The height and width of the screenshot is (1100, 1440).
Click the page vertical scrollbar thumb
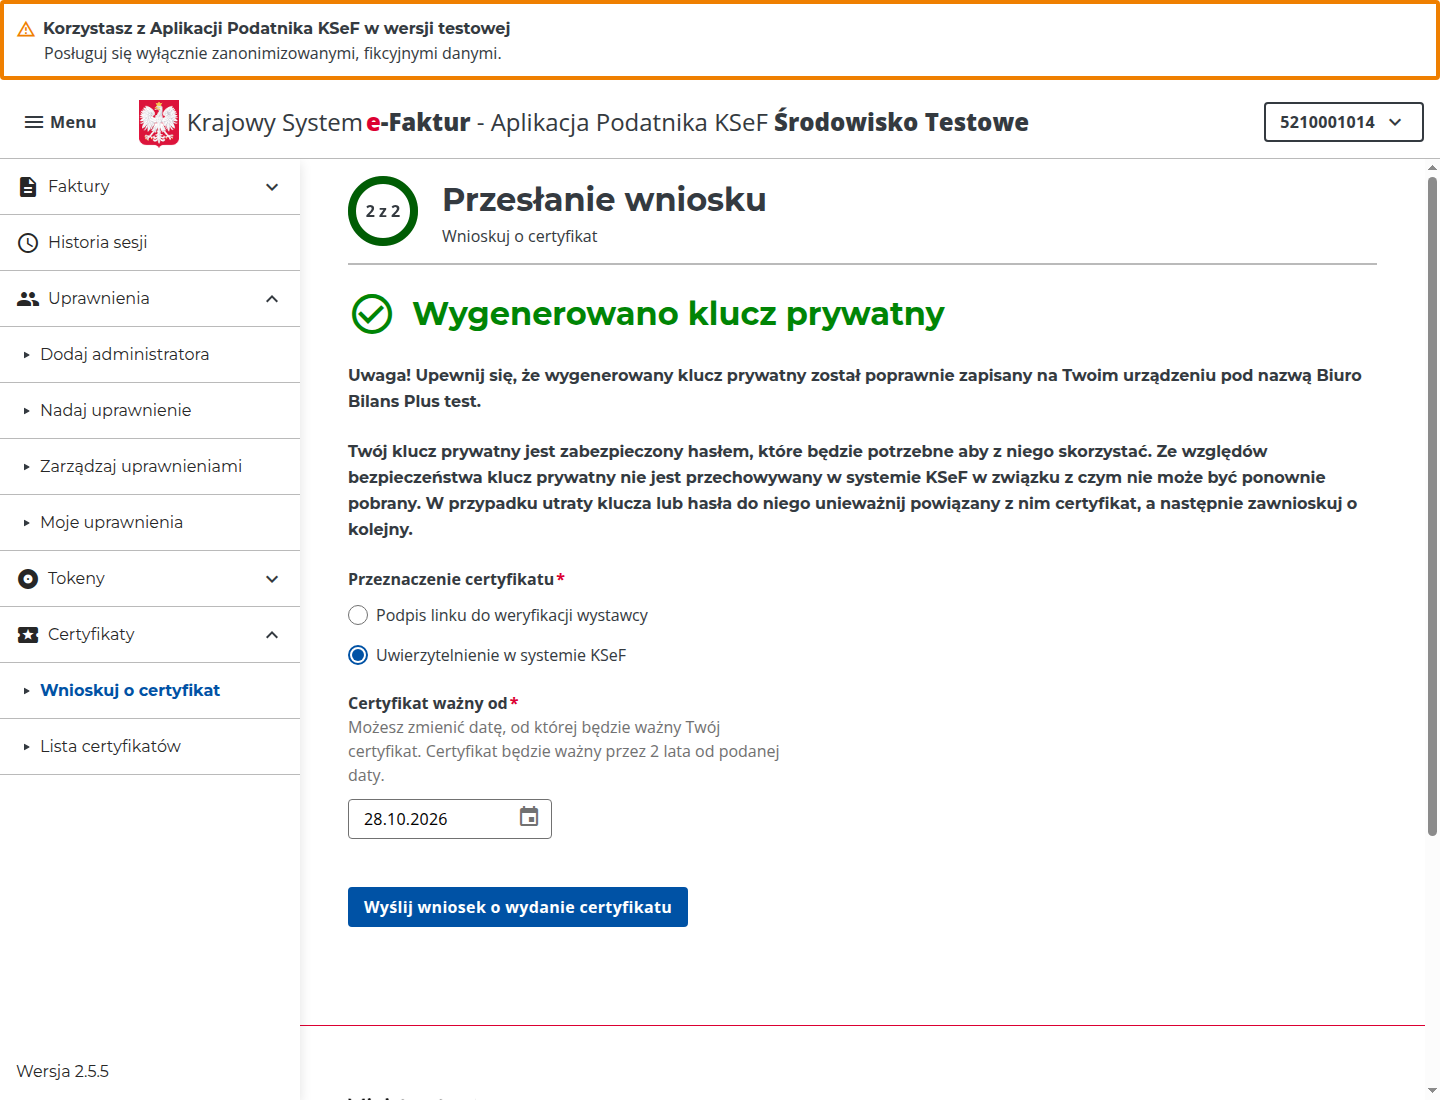pos(1432,506)
